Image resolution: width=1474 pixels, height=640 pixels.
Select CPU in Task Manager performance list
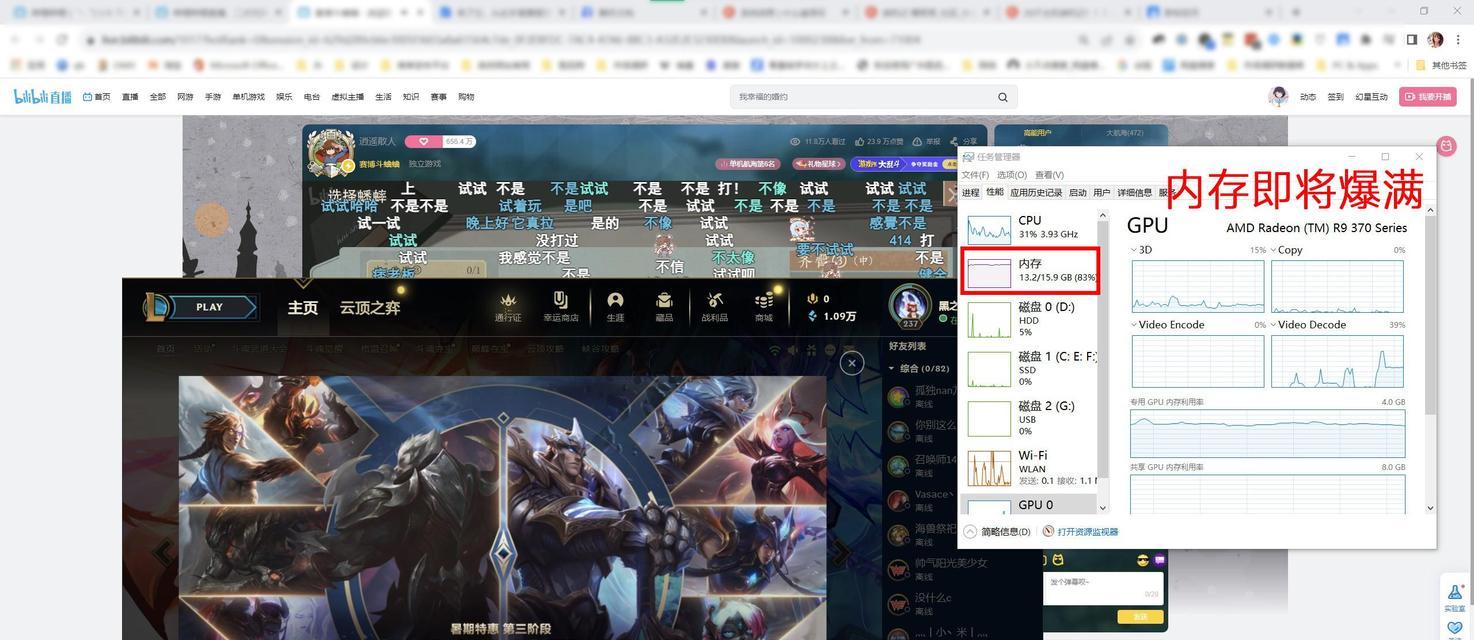[x=1029, y=227]
